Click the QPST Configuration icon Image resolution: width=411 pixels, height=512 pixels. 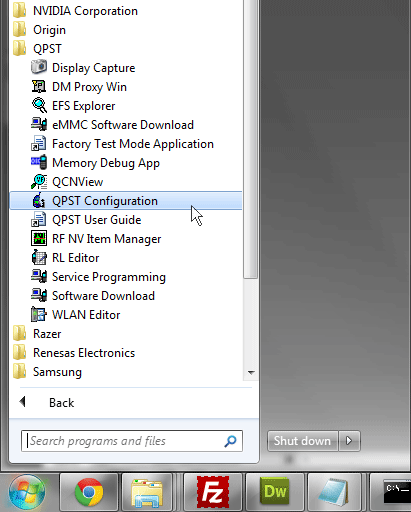pyautogui.click(x=39, y=201)
